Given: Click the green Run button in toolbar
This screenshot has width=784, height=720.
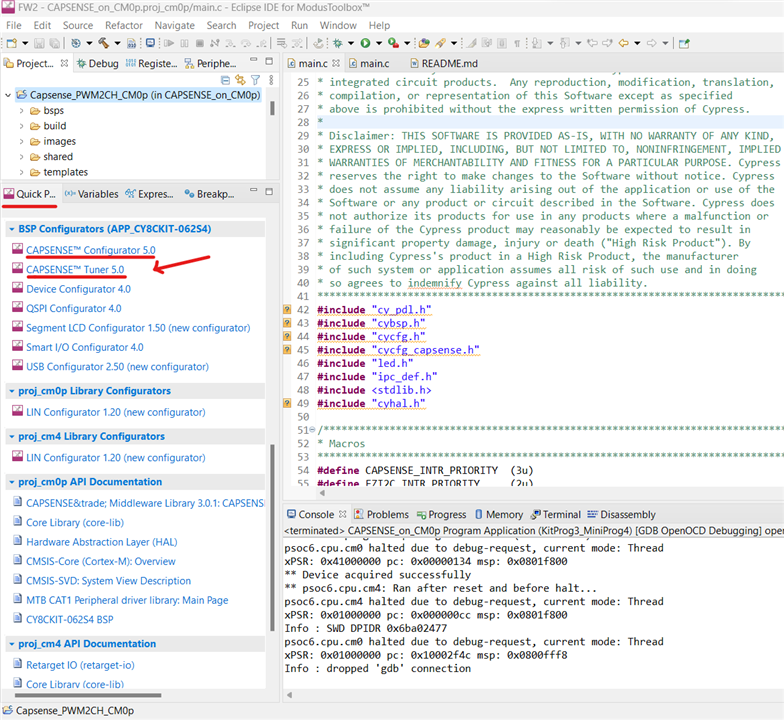Looking at the screenshot, I should point(366,43).
